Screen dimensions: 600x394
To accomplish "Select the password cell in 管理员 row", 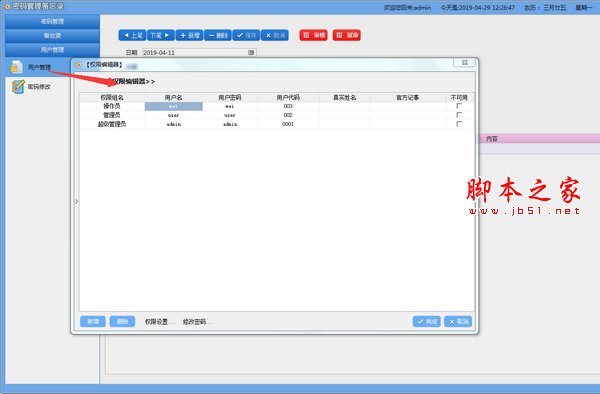I will tap(230, 115).
